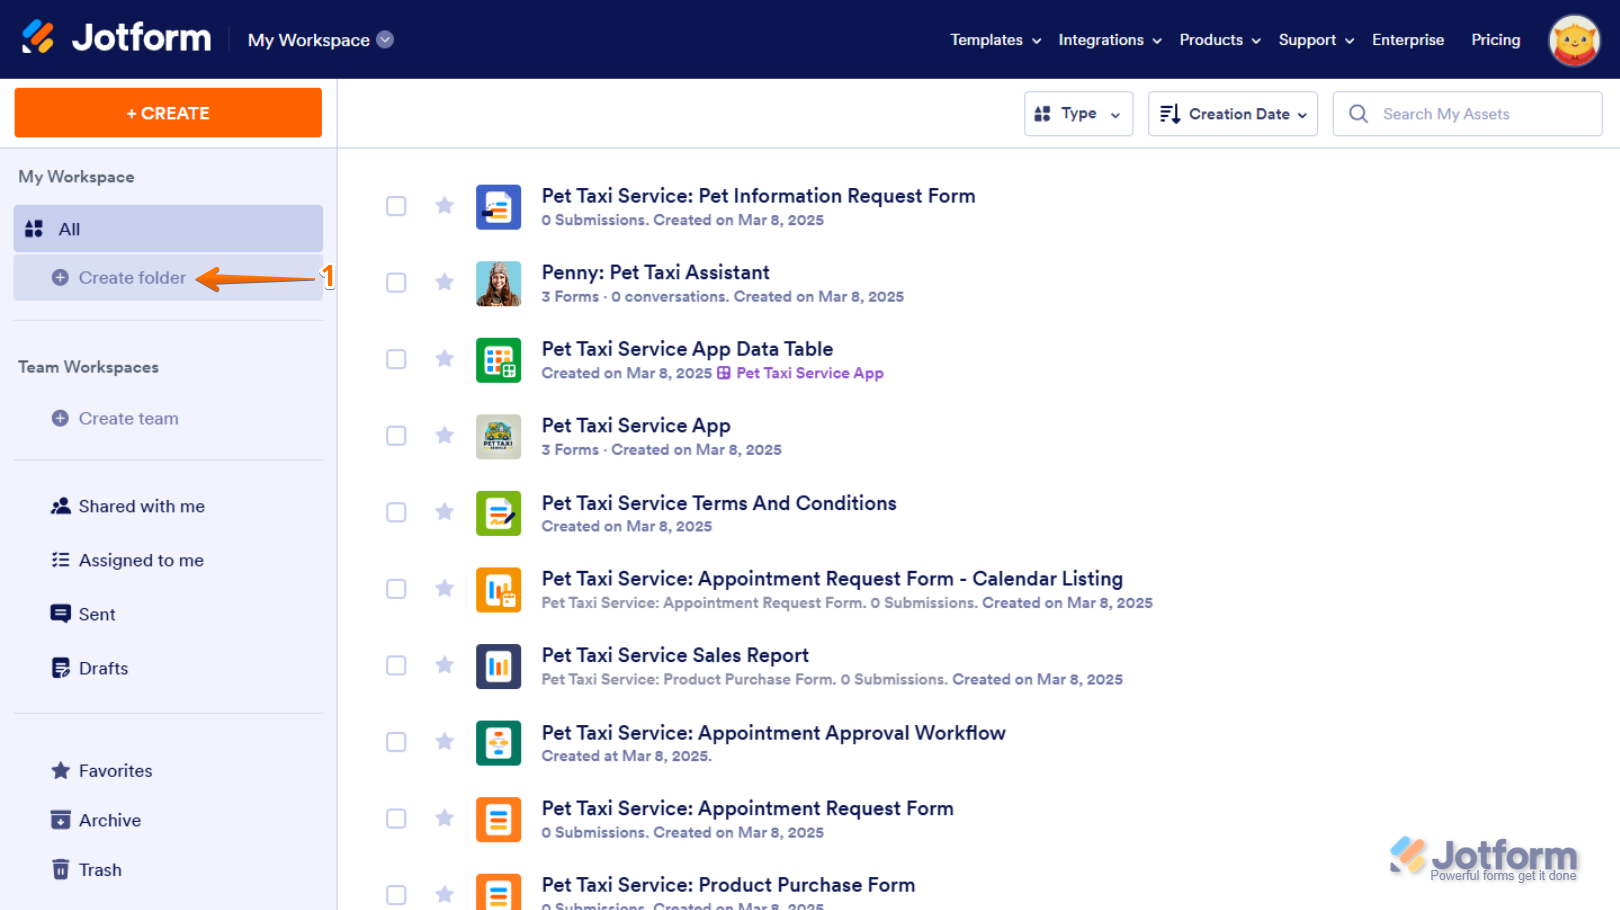Check the box for Pet Information Request Form
The image size is (1620, 910).
point(396,206)
